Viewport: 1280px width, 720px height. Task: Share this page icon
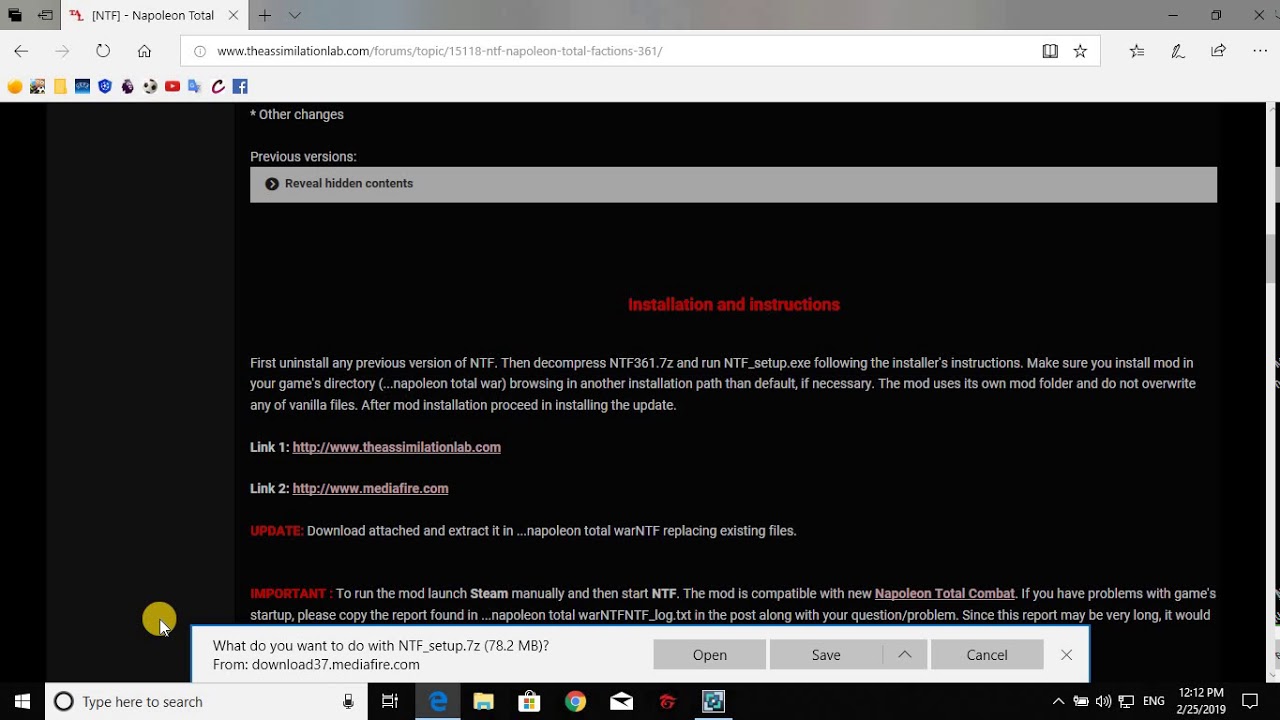tap(1218, 51)
